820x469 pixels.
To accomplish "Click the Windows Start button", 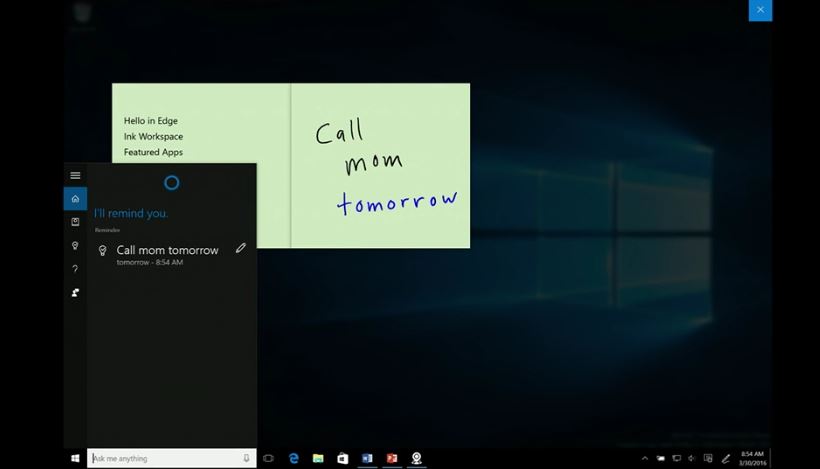I will [75, 458].
